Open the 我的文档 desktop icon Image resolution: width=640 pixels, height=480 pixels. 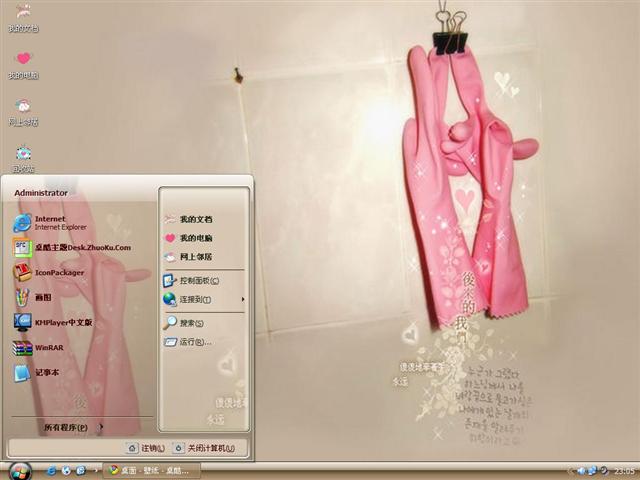(x=23, y=18)
